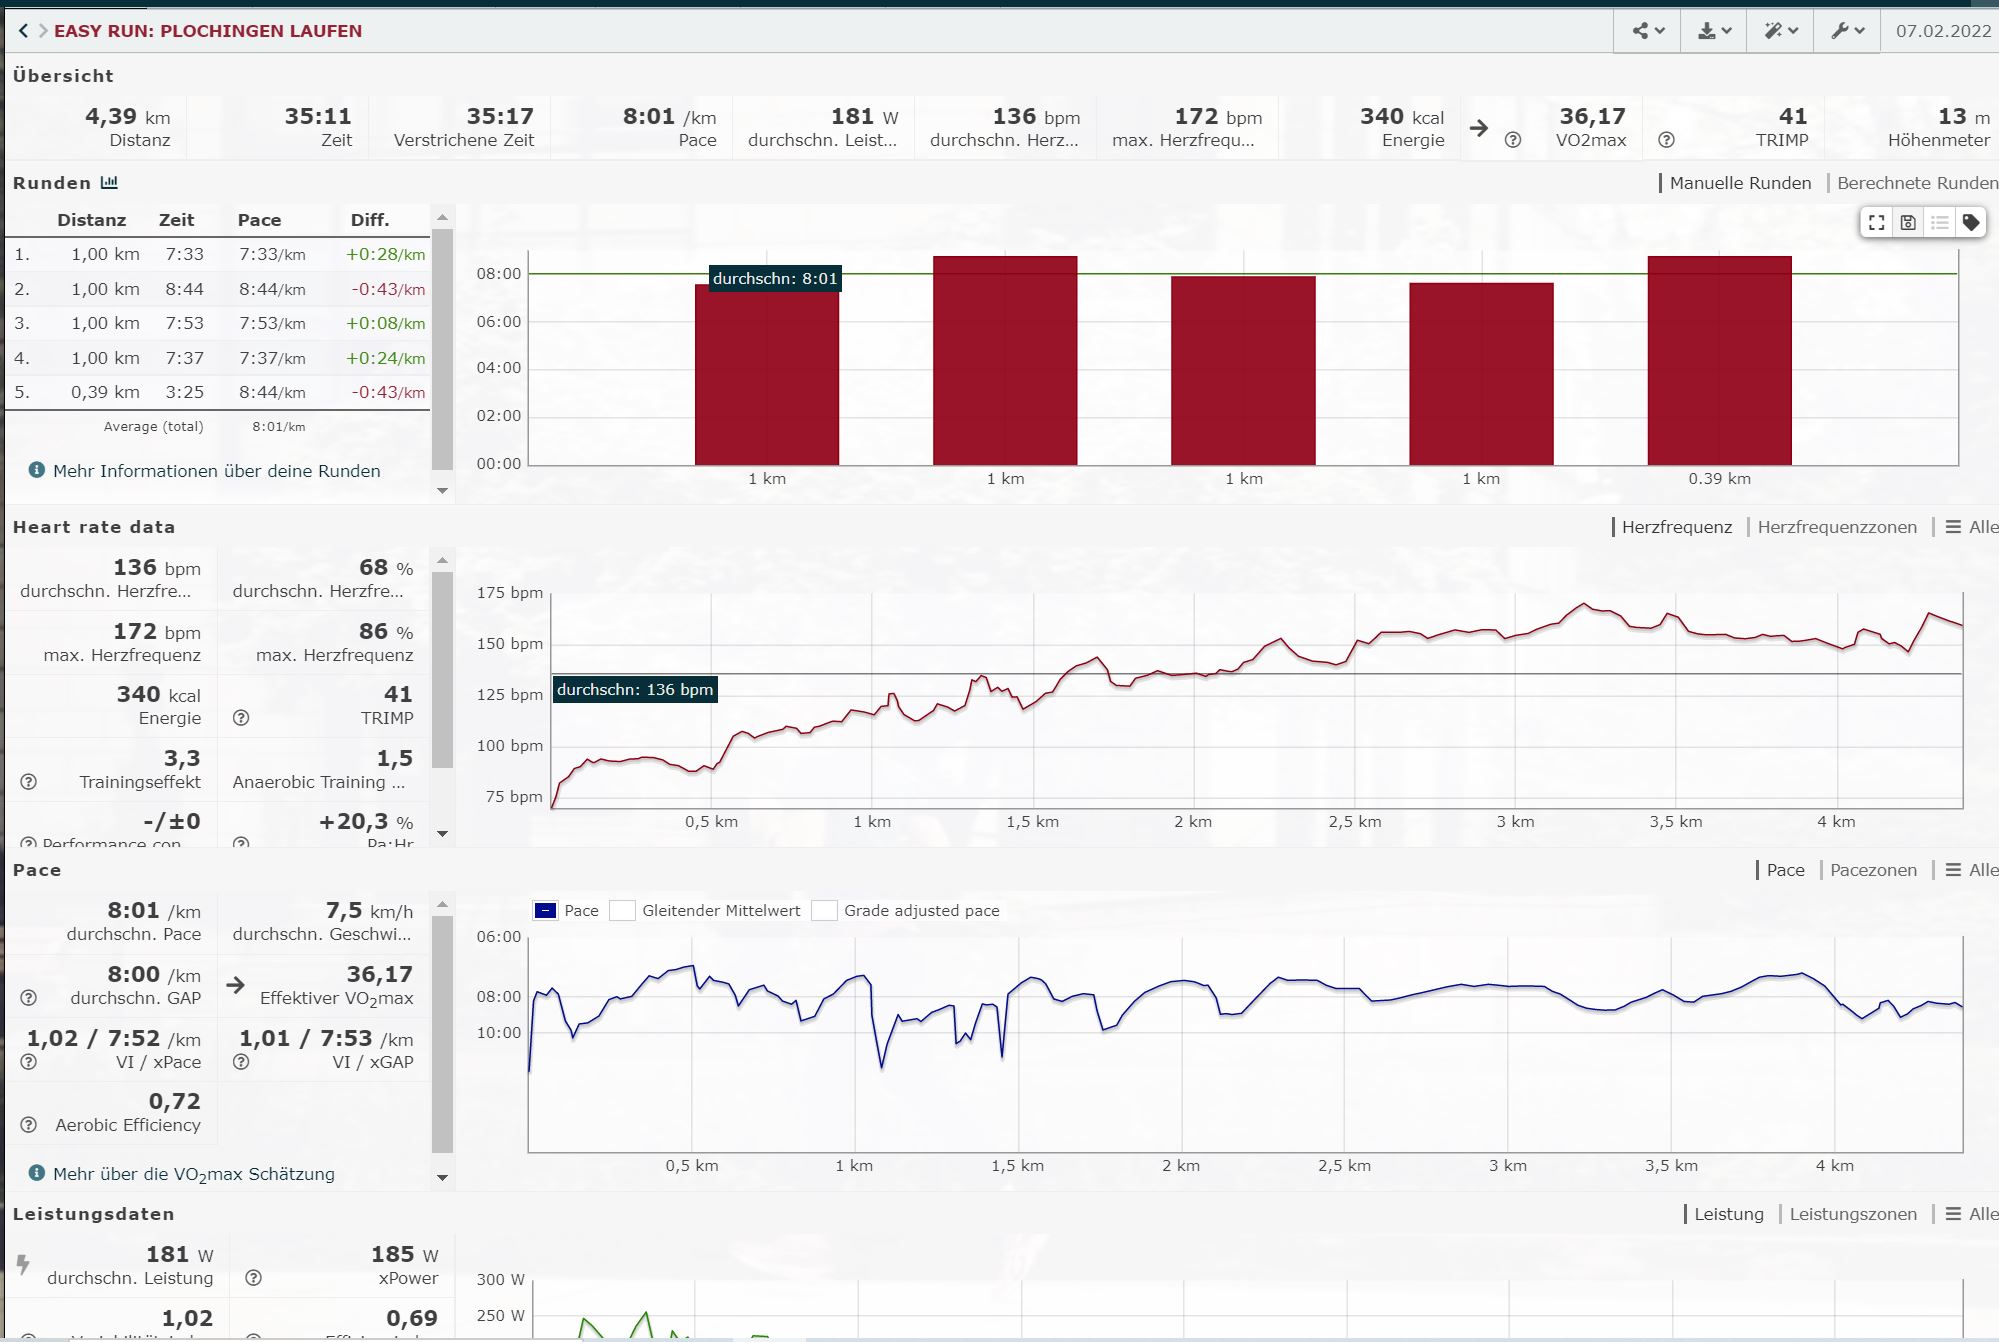Switch to Herzfrequenzzonen tab

[1836, 527]
